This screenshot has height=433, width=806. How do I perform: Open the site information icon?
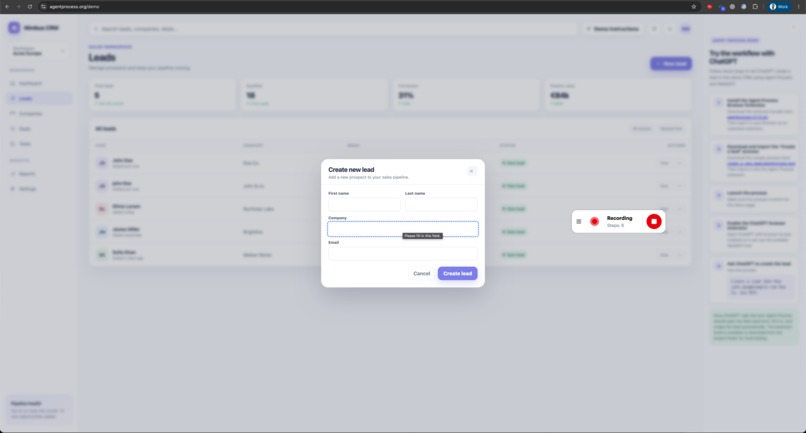43,7
